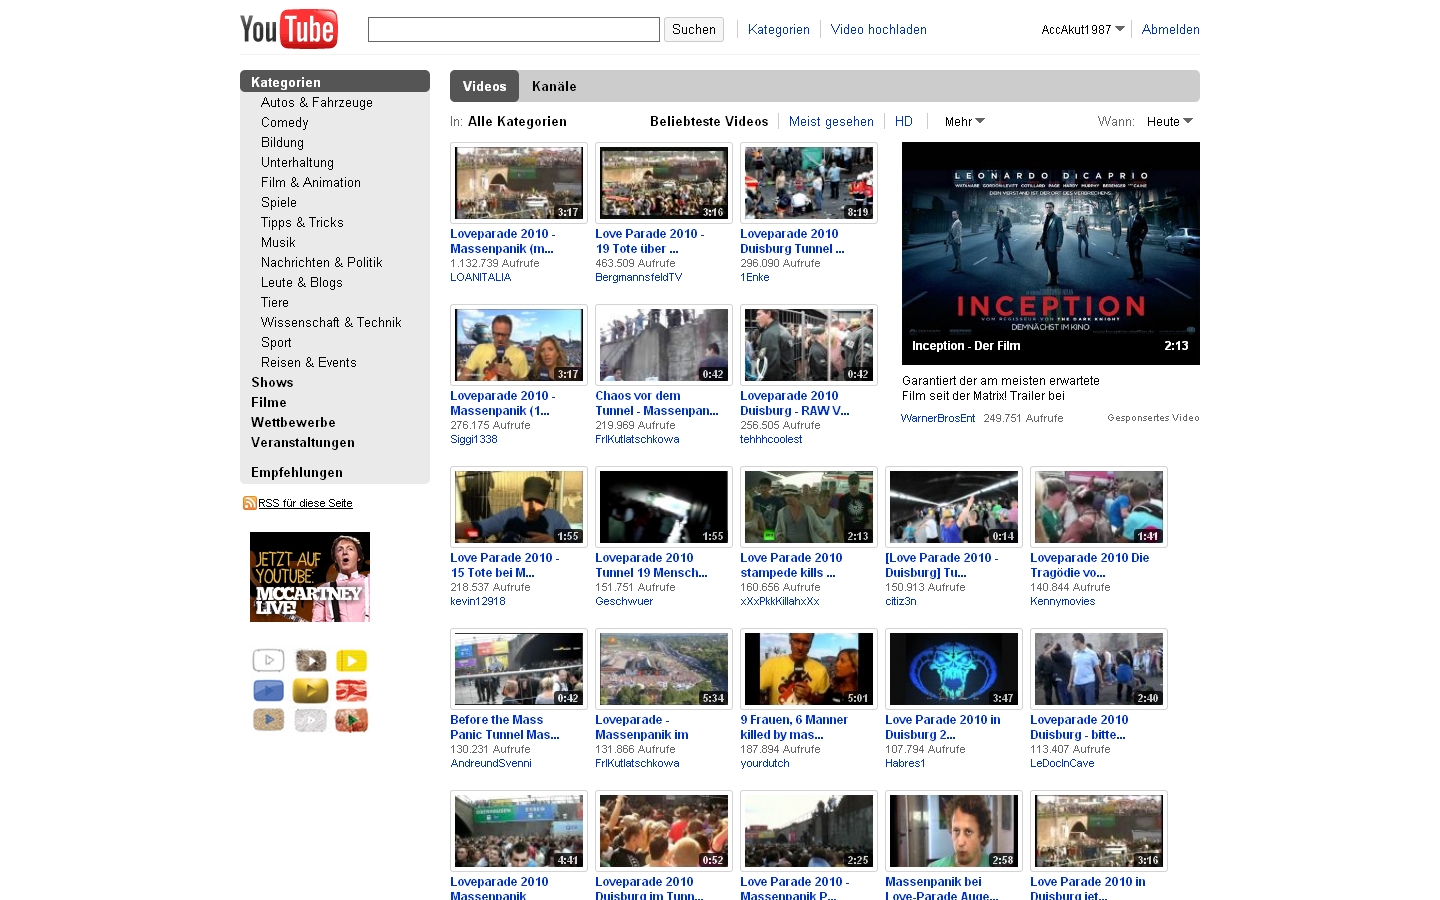Switch to the Videos tab
1440x900 pixels.
point(484,86)
